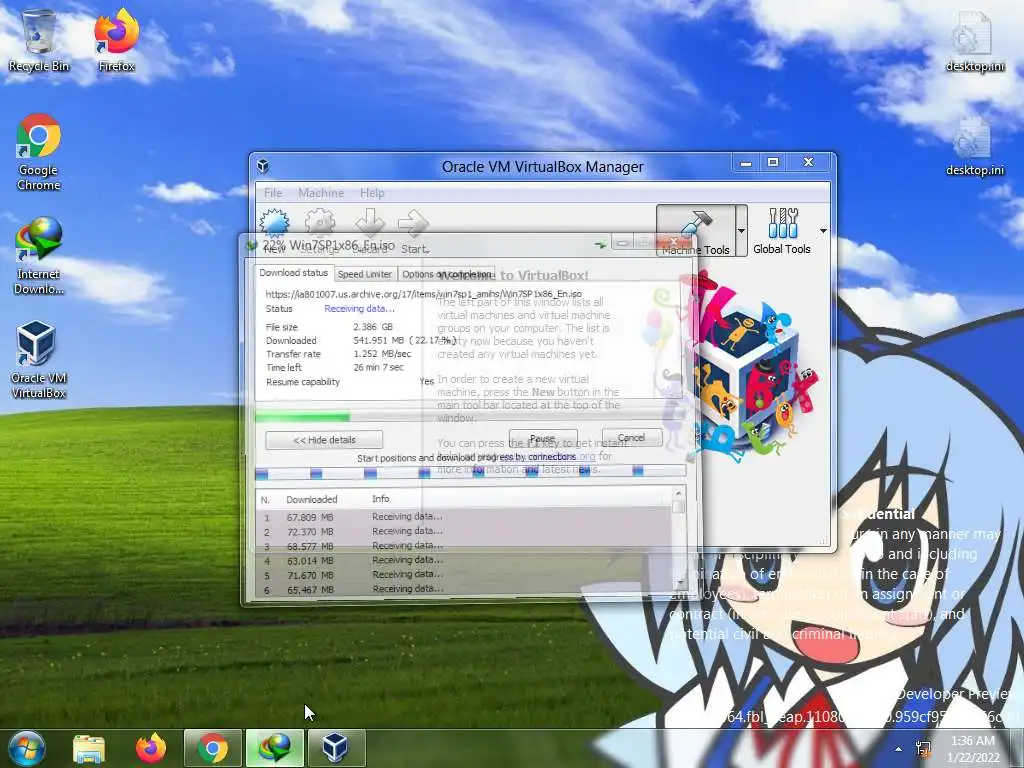Image resolution: width=1024 pixels, height=768 pixels.
Task: Switch to the Download status tab
Action: [x=293, y=273]
